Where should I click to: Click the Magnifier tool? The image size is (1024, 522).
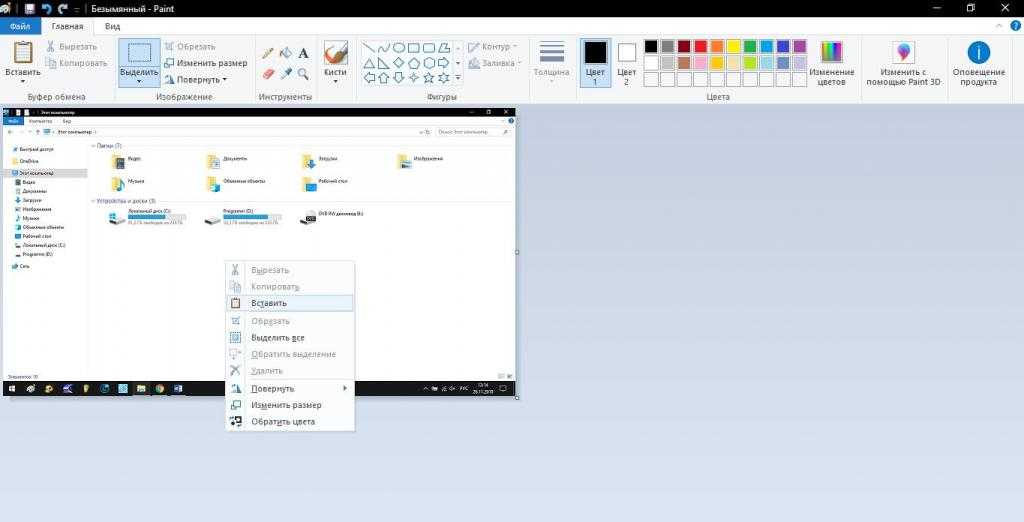(x=303, y=73)
